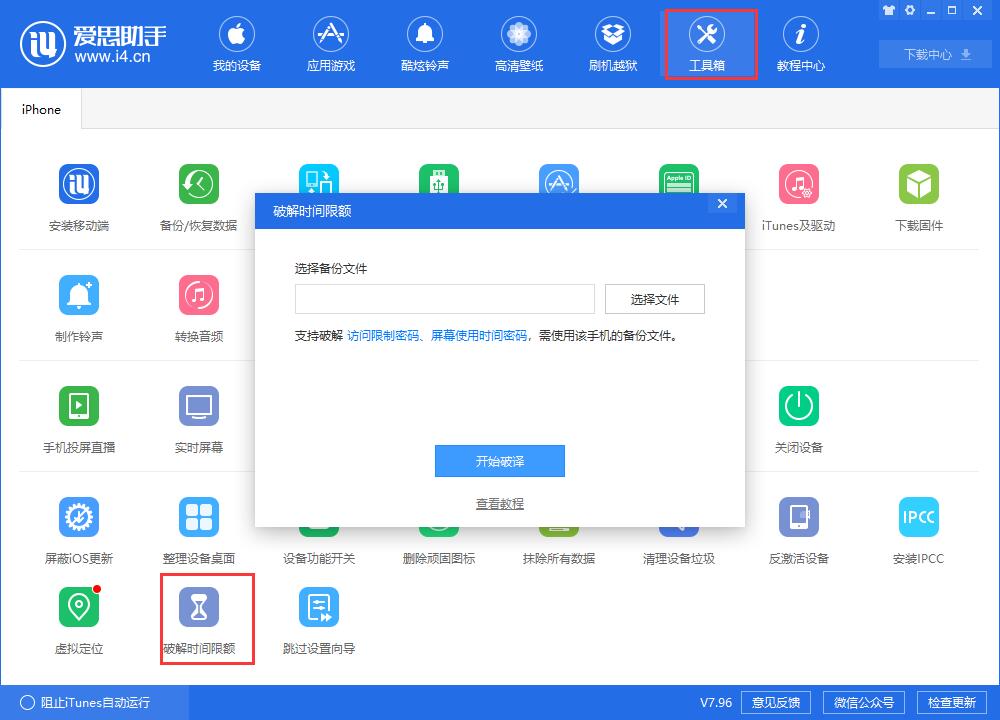
Task: Click the 检查更新 update button
Action: pyautogui.click(x=953, y=702)
